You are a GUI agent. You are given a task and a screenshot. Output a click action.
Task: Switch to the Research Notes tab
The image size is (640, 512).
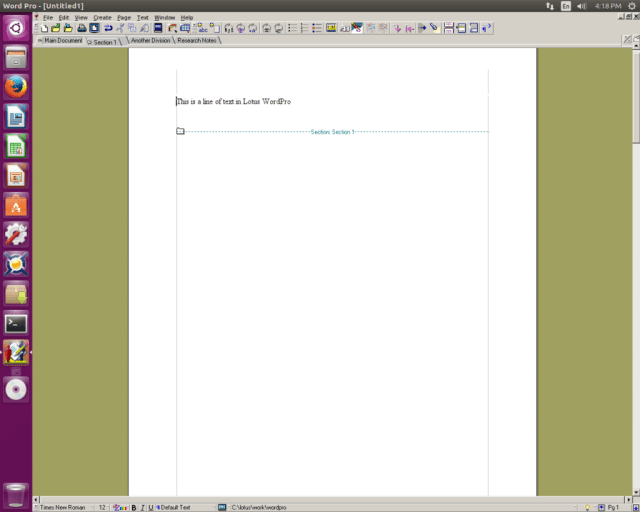pos(197,40)
